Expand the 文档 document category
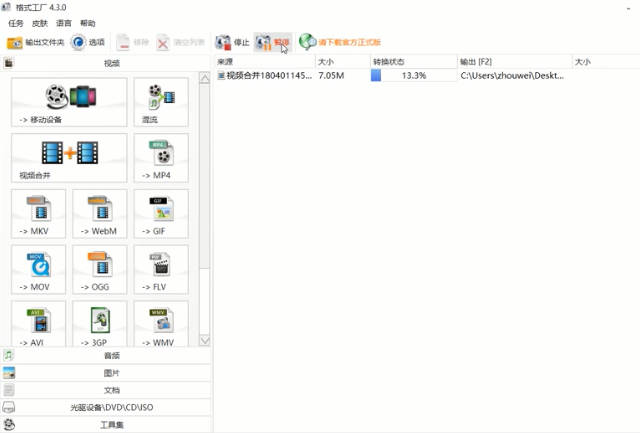Screen dimensions: 640x433 coord(106,390)
